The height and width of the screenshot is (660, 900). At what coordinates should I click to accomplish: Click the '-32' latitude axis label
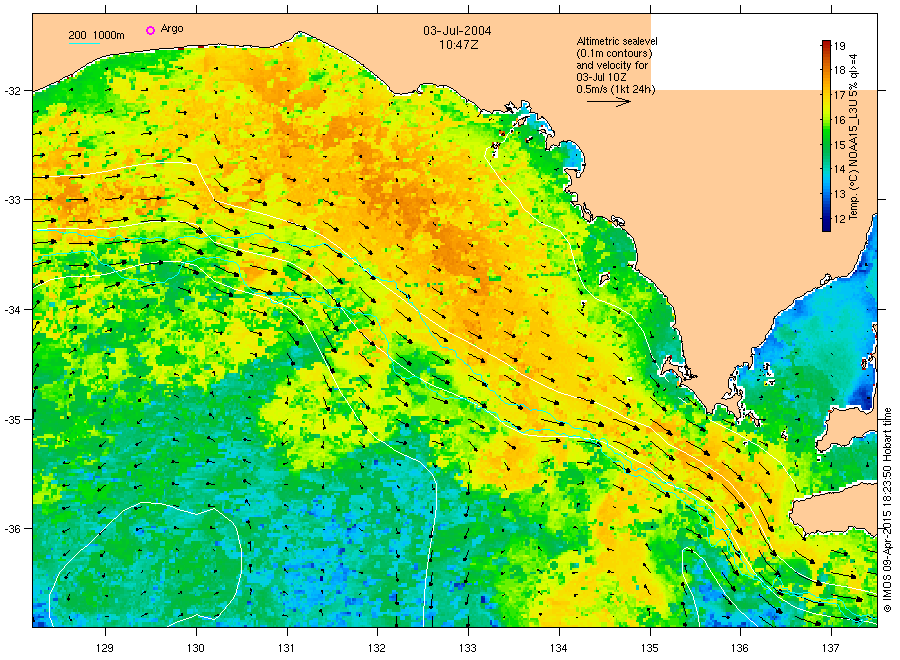(x=13, y=91)
